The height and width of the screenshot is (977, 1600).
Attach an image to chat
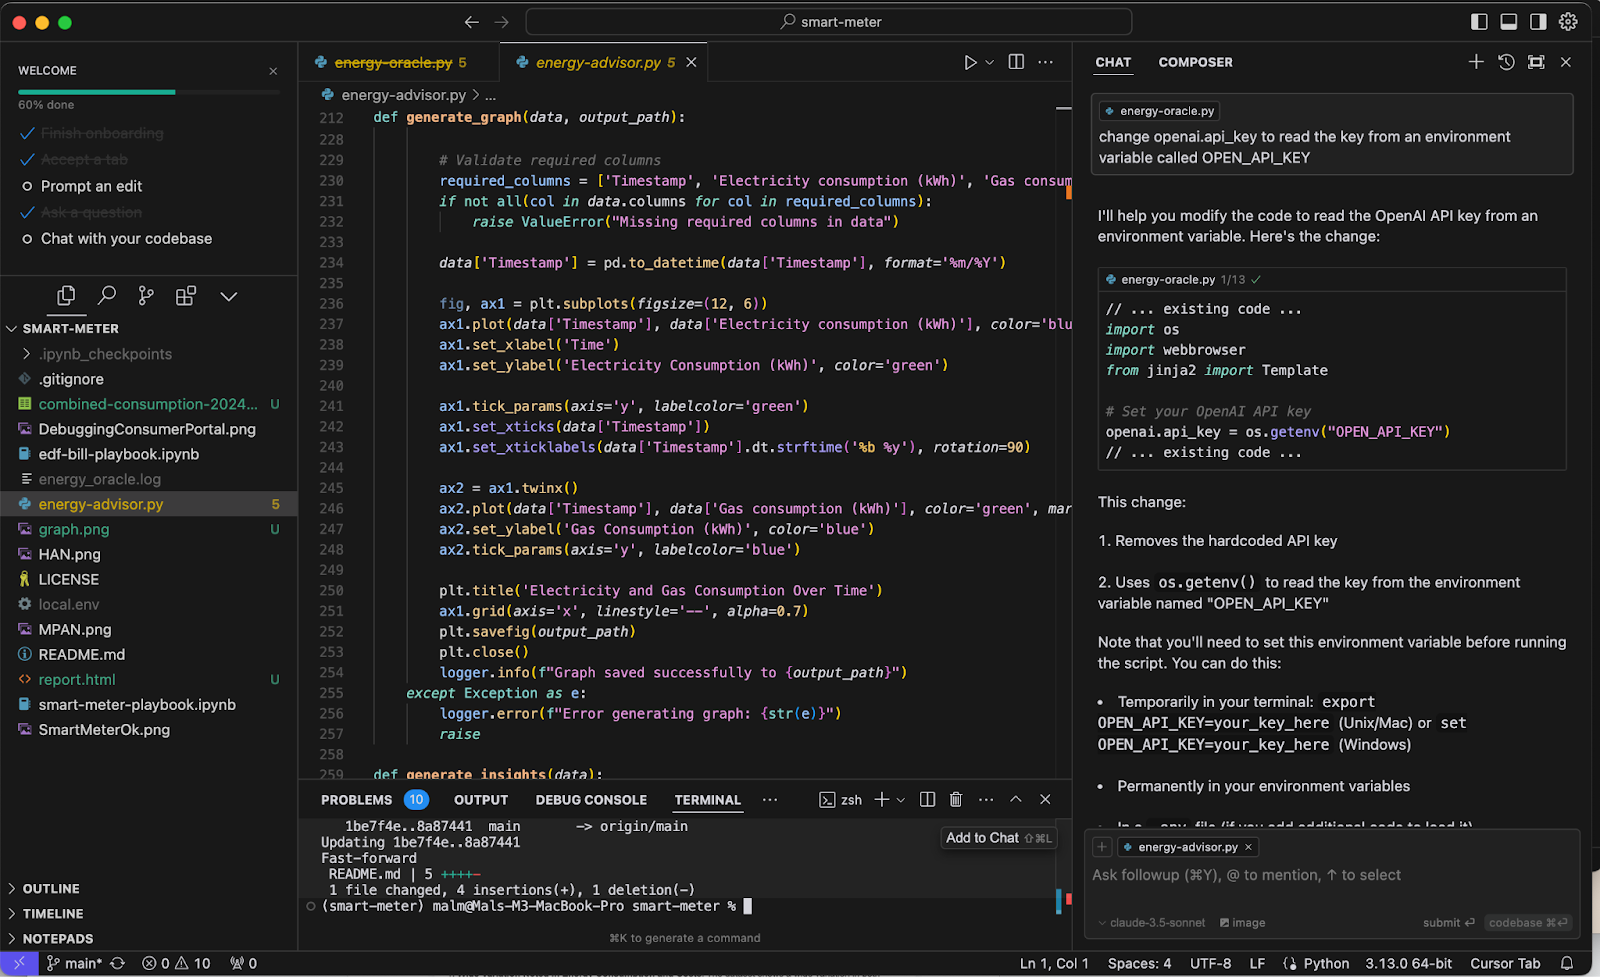[x=1242, y=923]
